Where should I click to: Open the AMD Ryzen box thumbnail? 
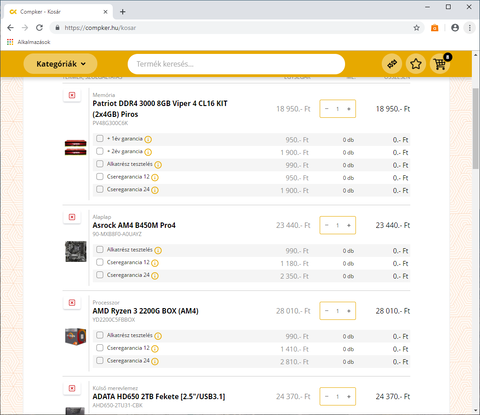coord(76,336)
